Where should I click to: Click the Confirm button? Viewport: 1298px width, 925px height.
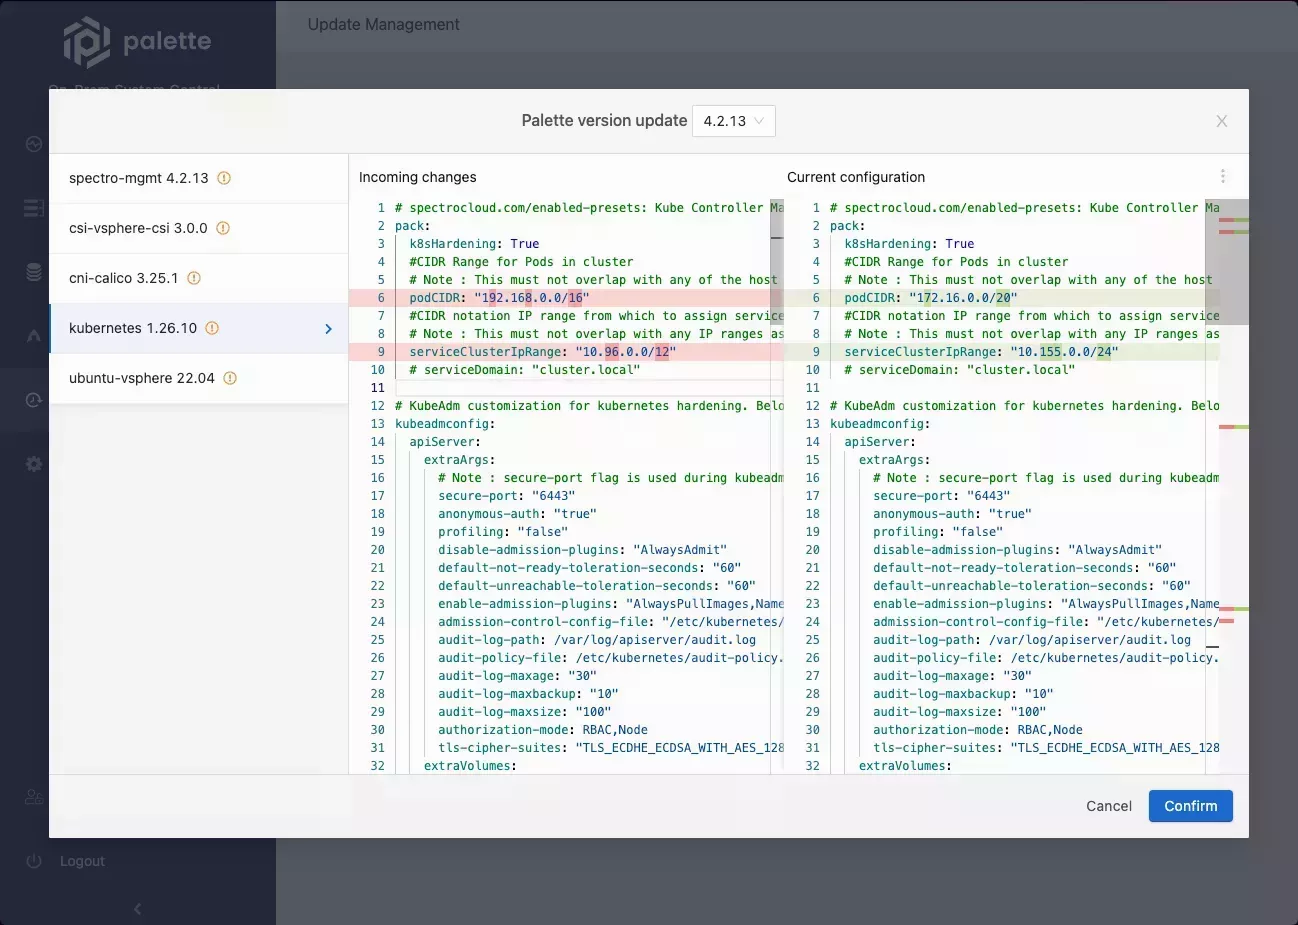1190,806
